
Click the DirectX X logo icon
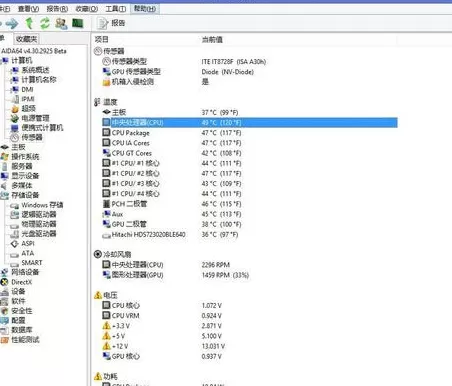click(x=4, y=282)
